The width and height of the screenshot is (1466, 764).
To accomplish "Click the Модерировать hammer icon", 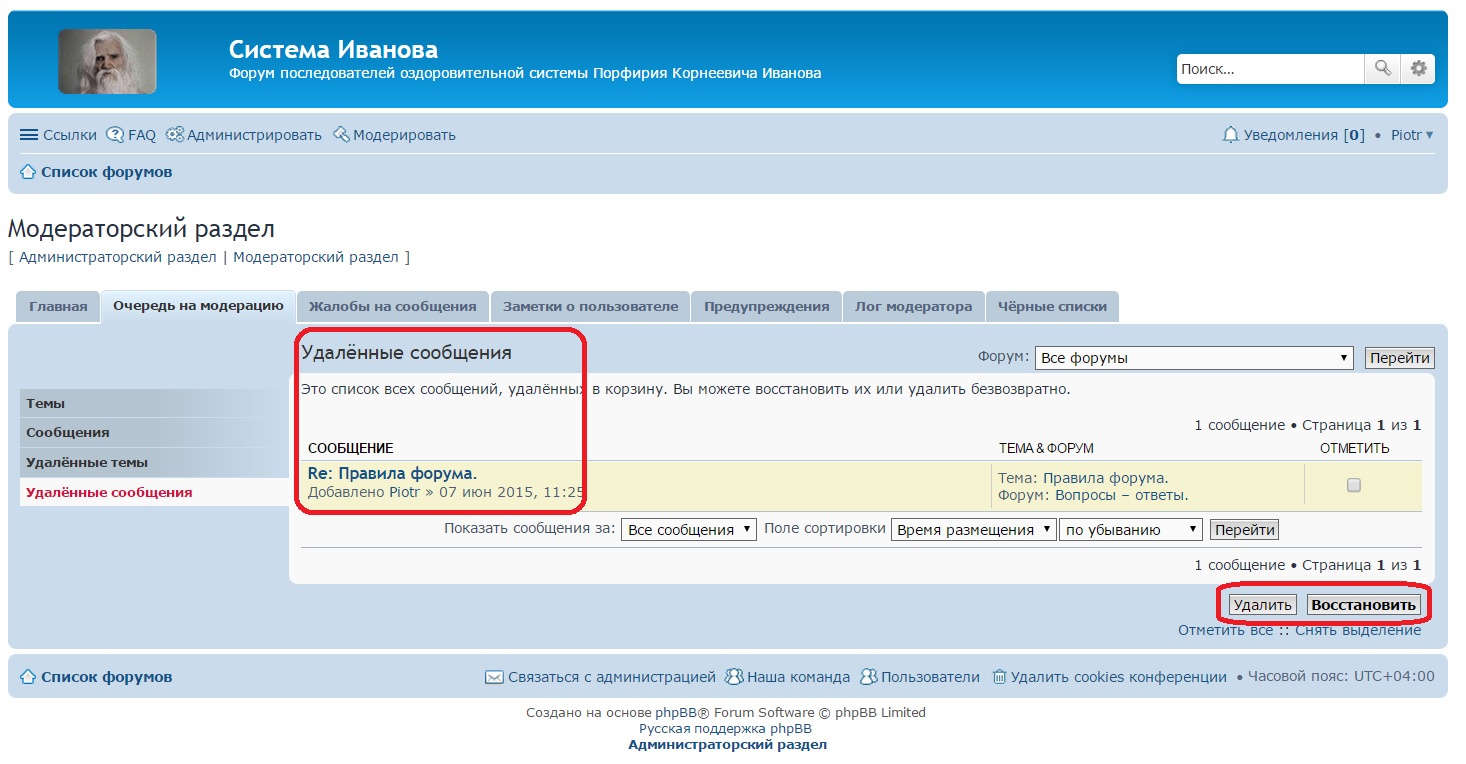I will pyautogui.click(x=341, y=135).
